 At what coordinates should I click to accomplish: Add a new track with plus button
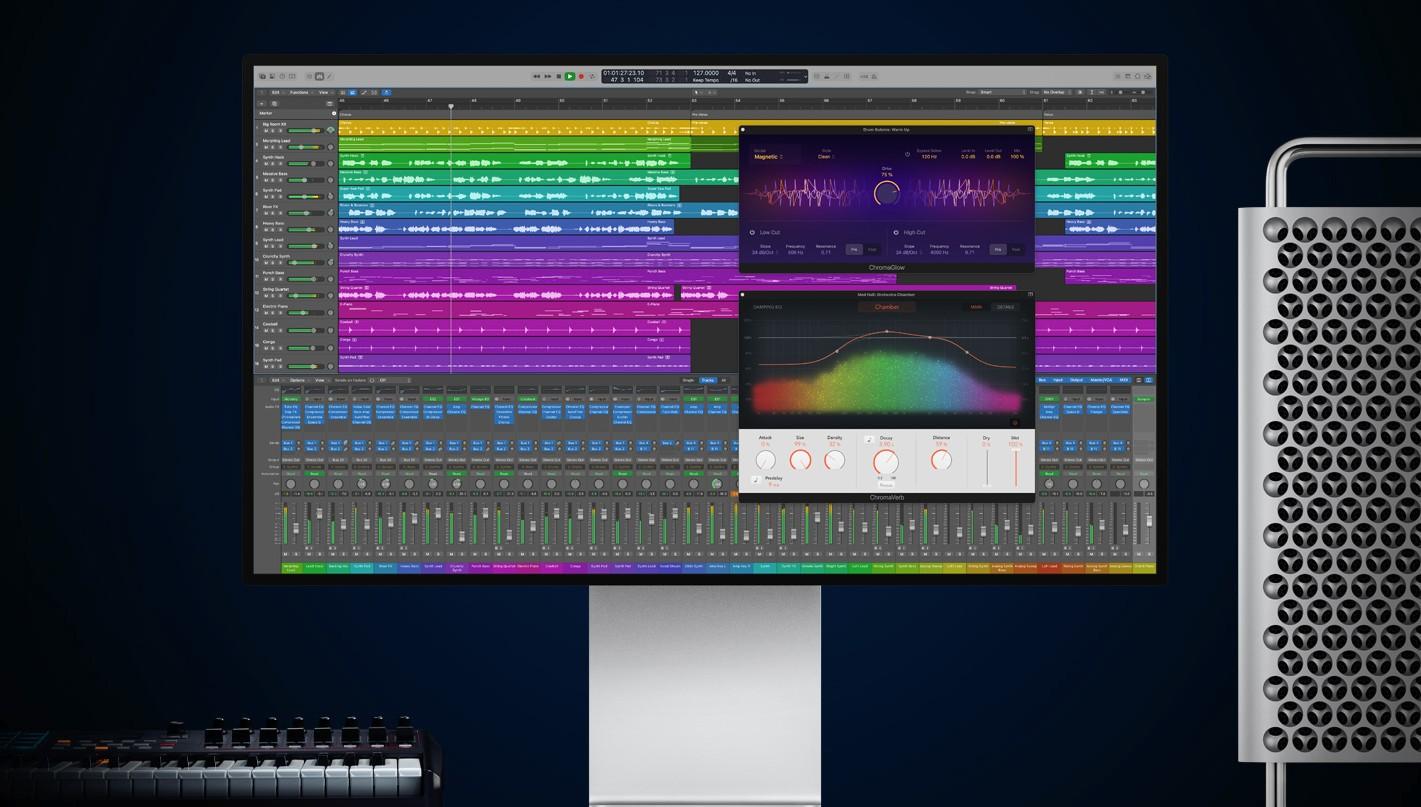262,104
